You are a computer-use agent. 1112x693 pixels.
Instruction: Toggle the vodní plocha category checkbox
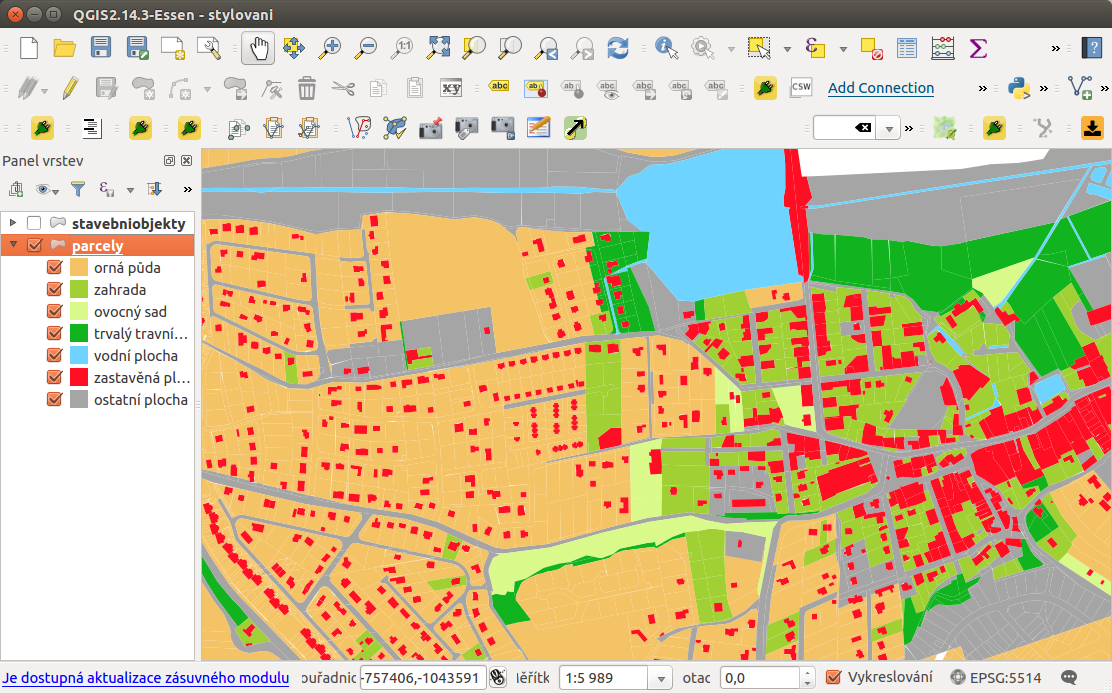(54, 355)
